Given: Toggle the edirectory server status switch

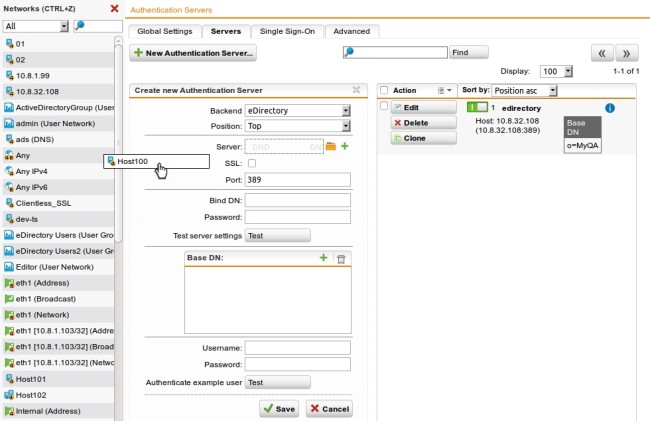Looking at the screenshot, I should [x=477, y=107].
